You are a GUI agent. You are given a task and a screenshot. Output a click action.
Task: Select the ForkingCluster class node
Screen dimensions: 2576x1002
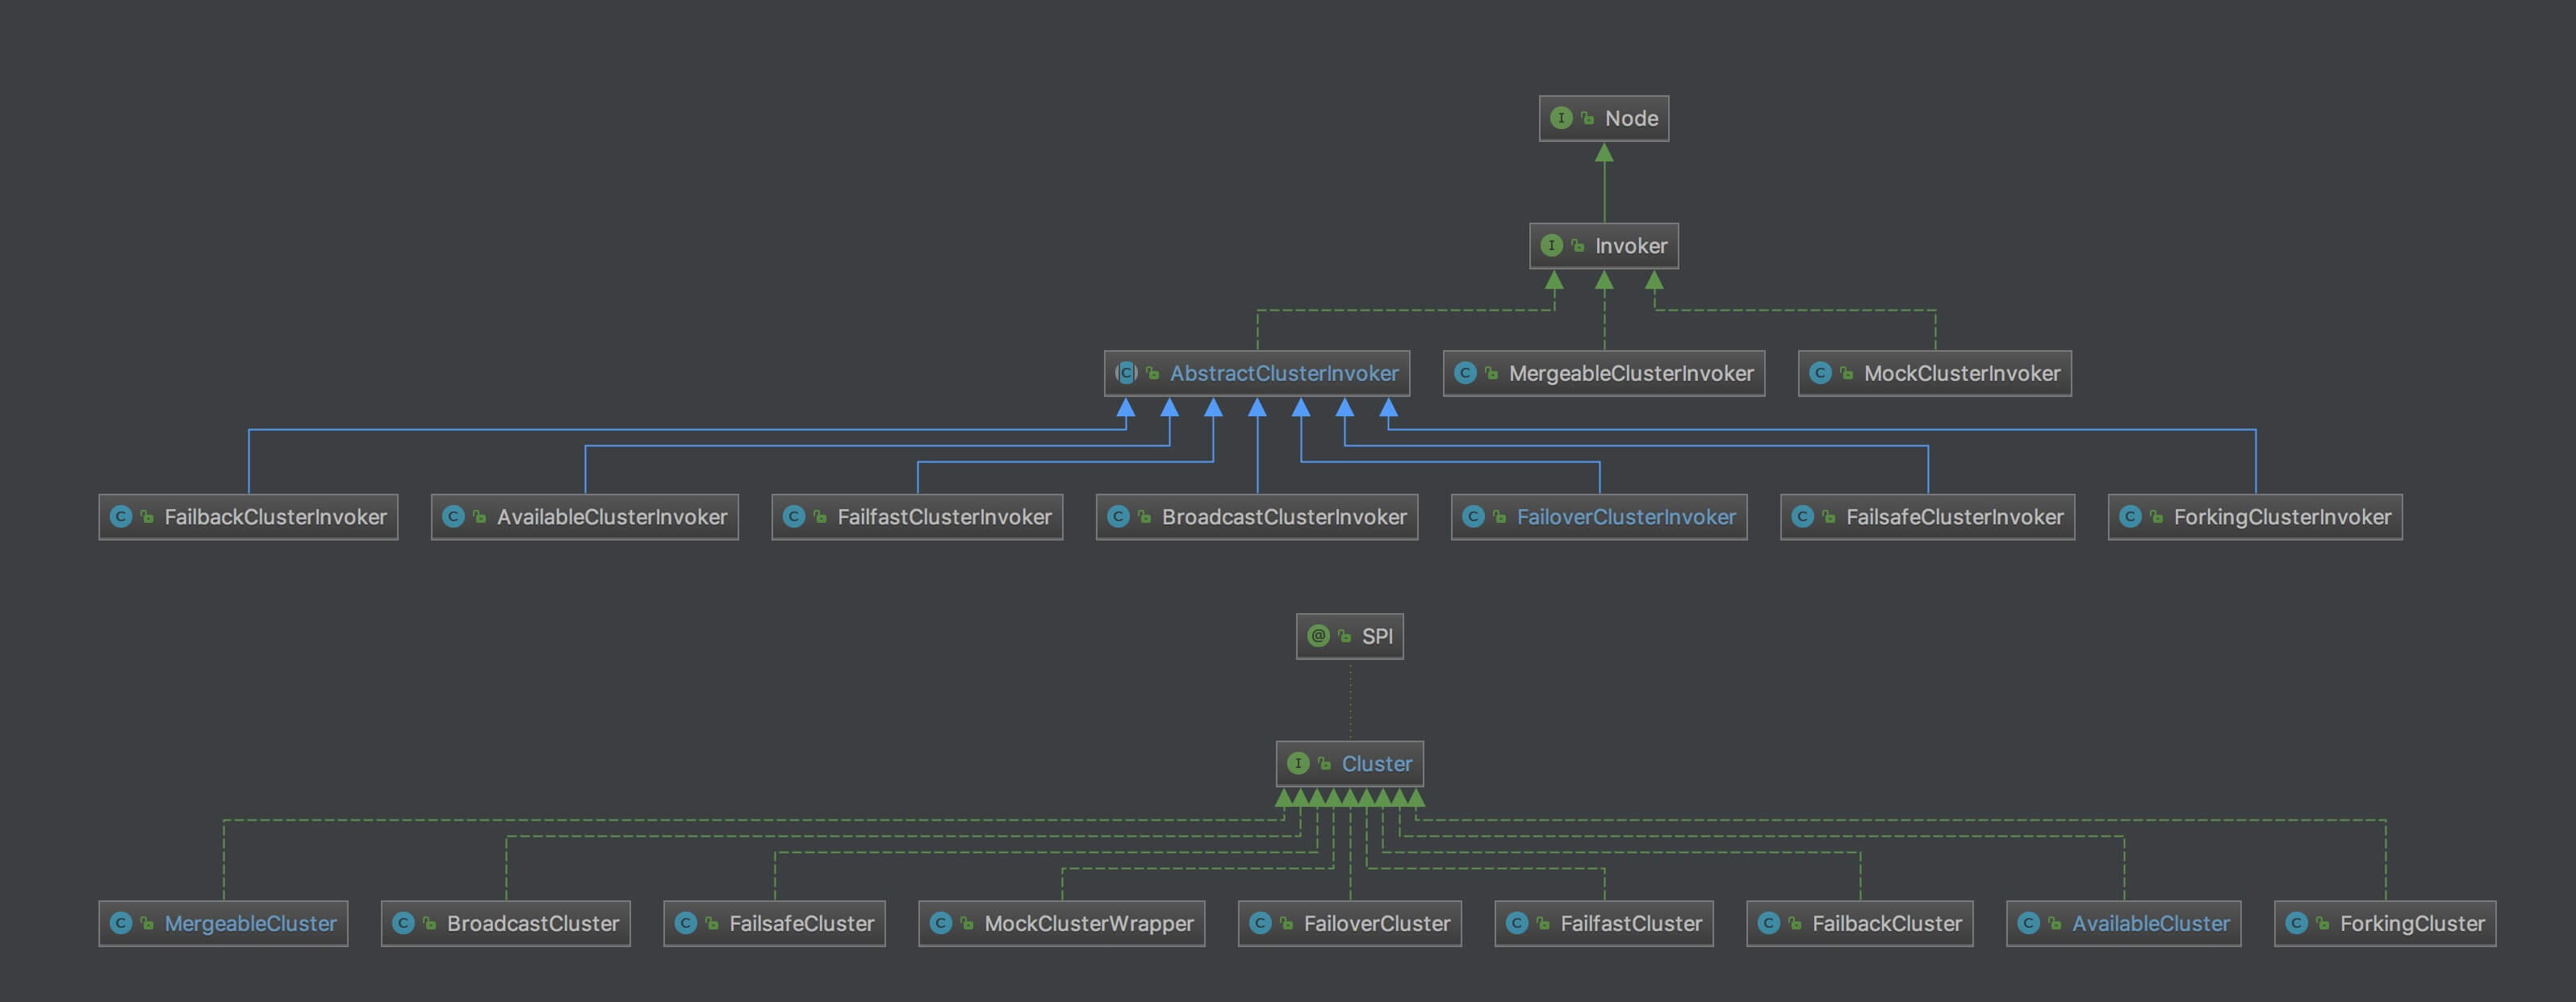tap(2385, 924)
